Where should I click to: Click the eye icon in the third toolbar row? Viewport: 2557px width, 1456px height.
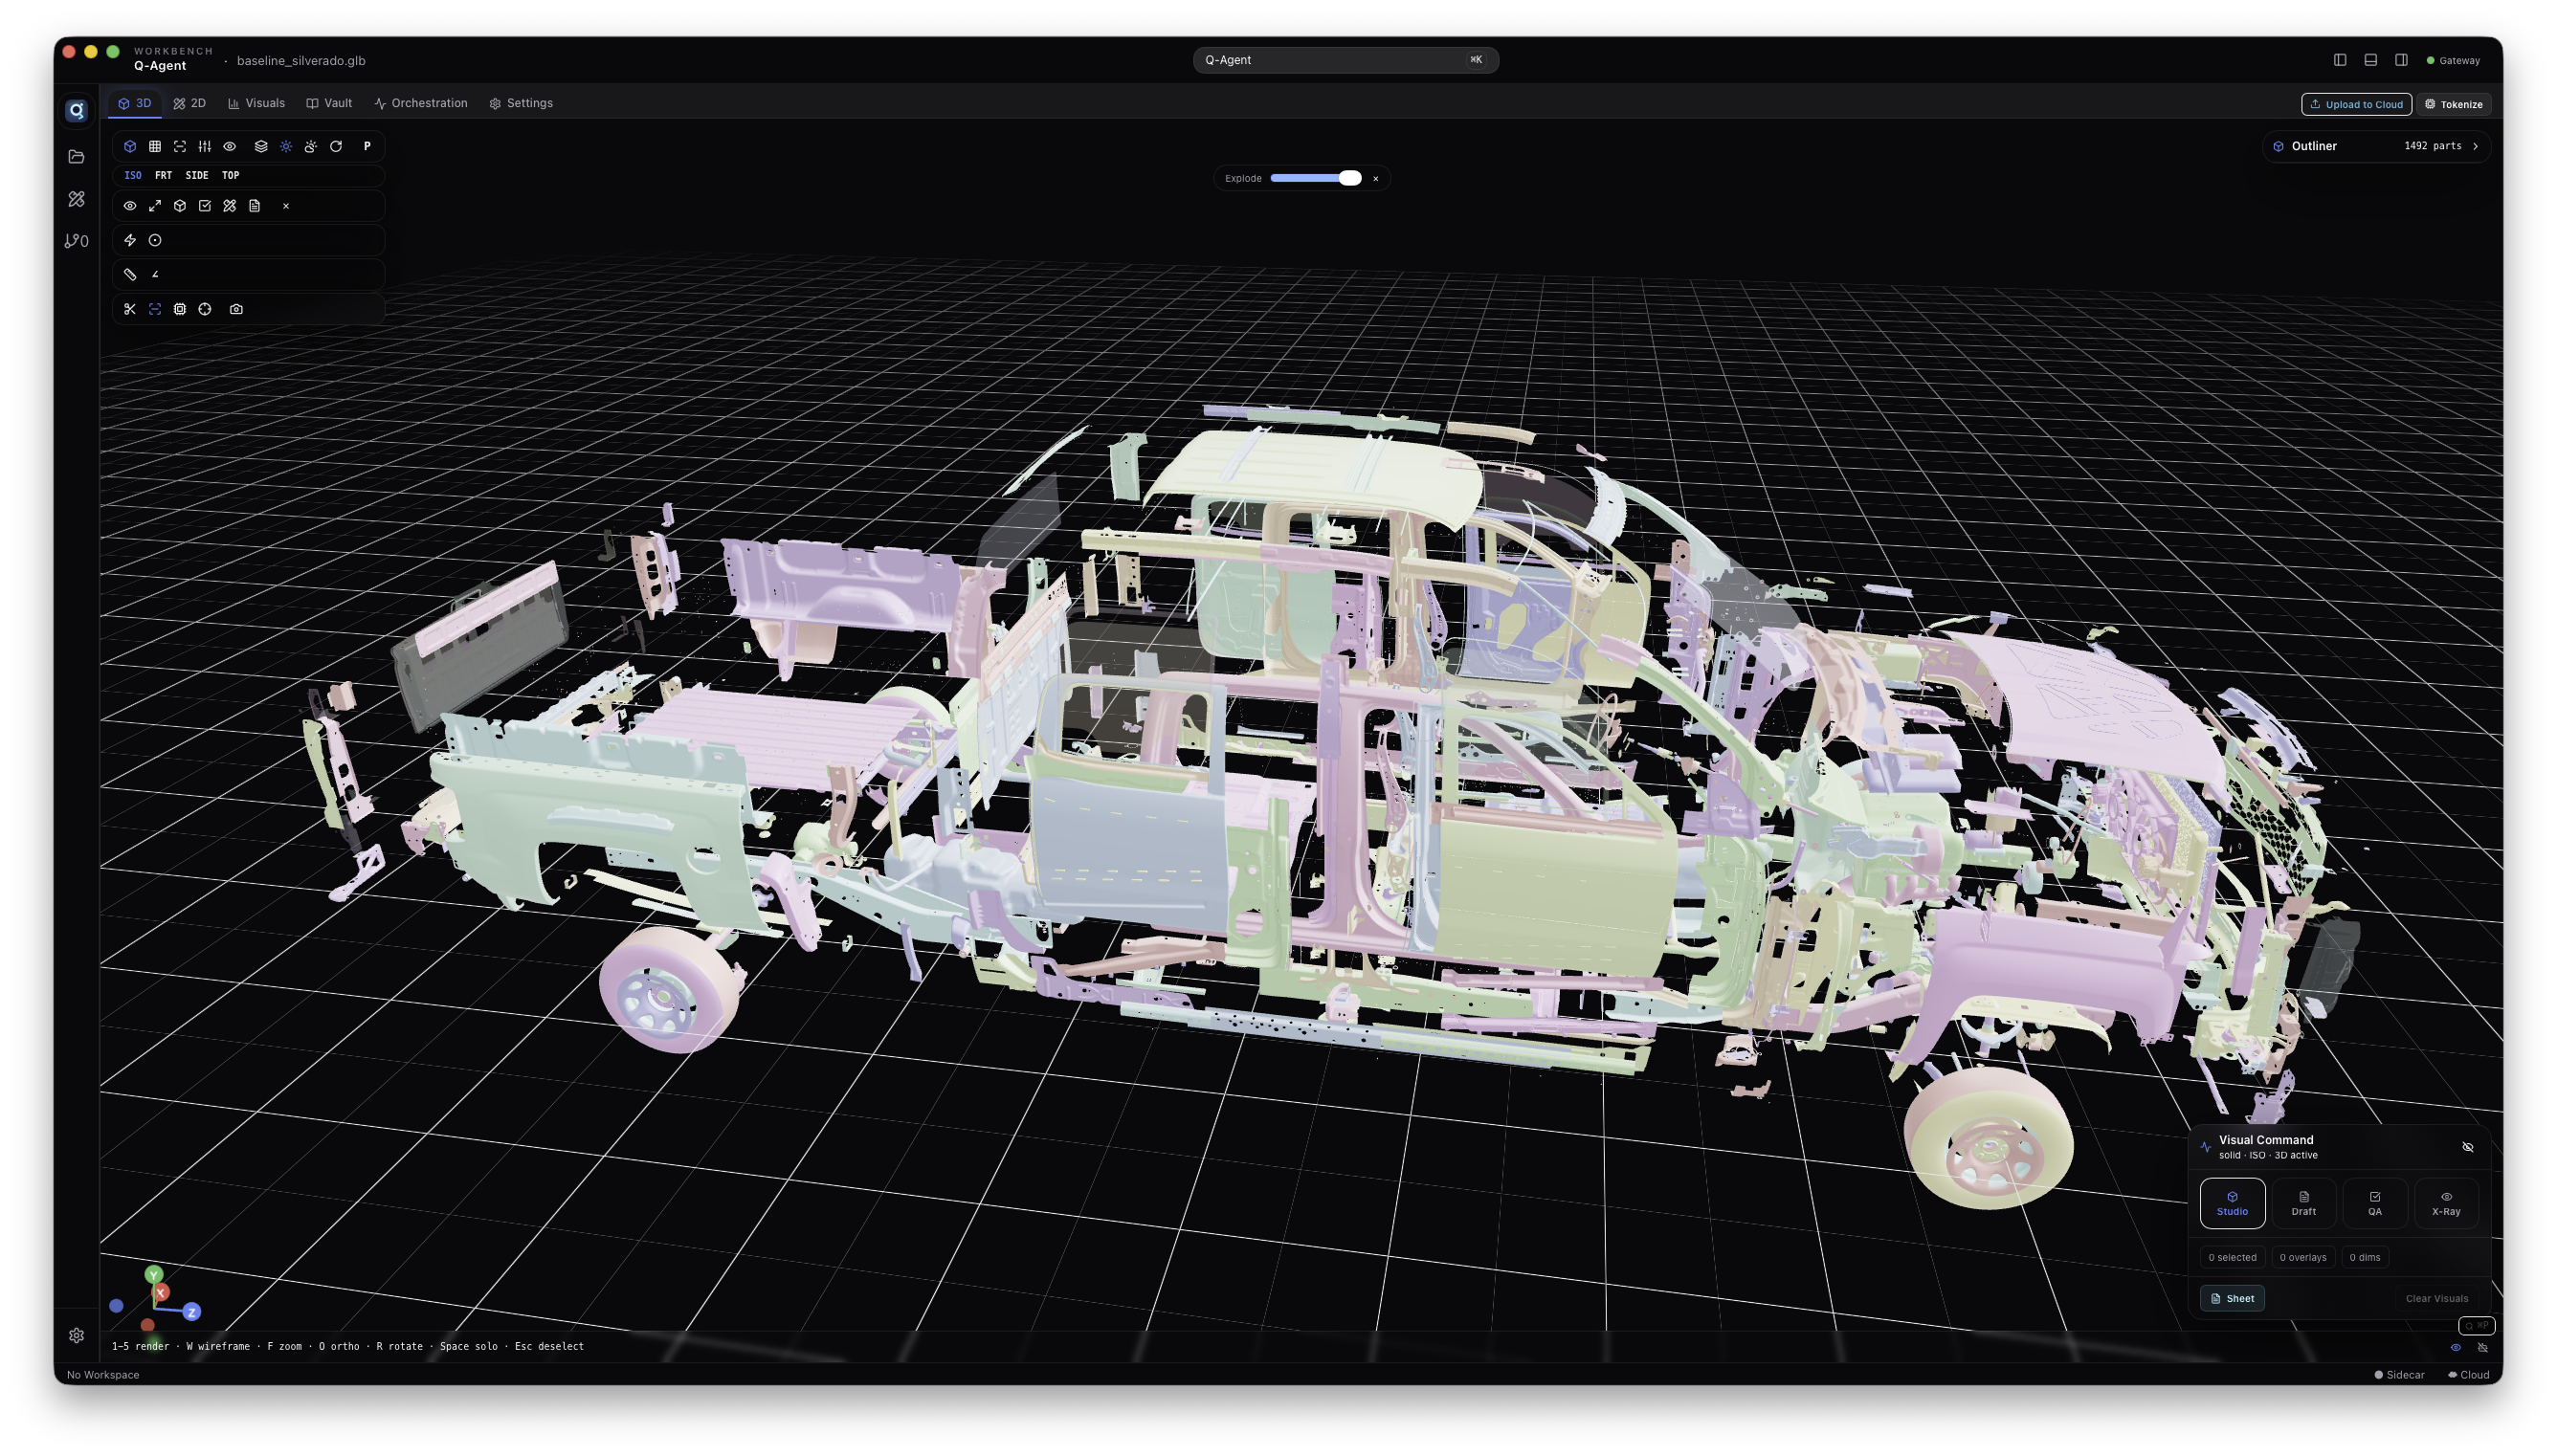(x=130, y=206)
